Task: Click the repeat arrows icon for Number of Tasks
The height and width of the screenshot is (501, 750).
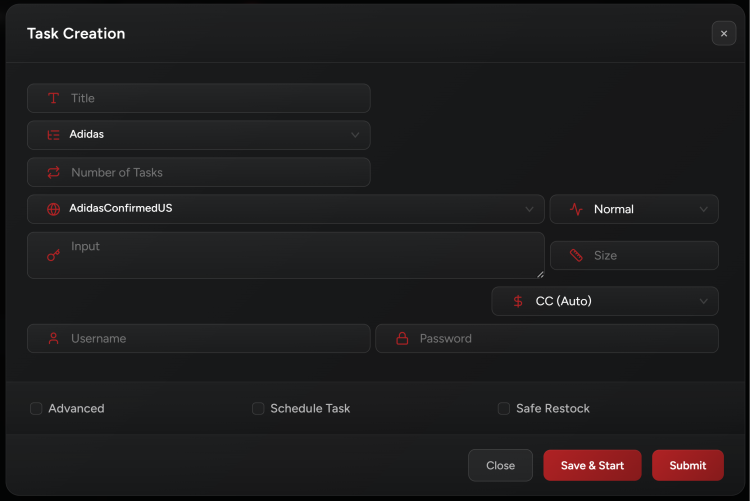Action: coord(53,172)
